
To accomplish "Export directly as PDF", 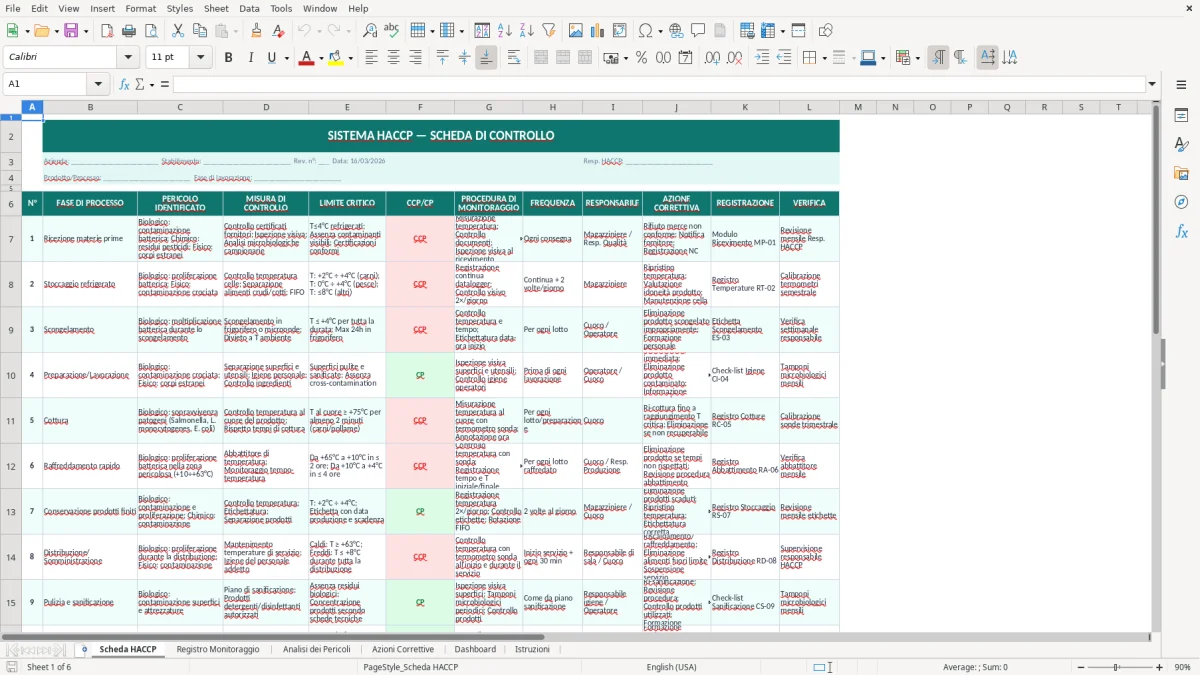I will 106,31.
